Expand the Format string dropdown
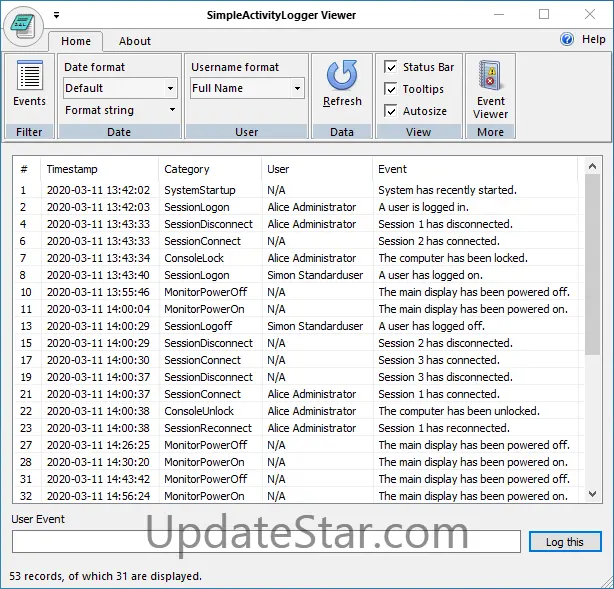 [x=172, y=110]
